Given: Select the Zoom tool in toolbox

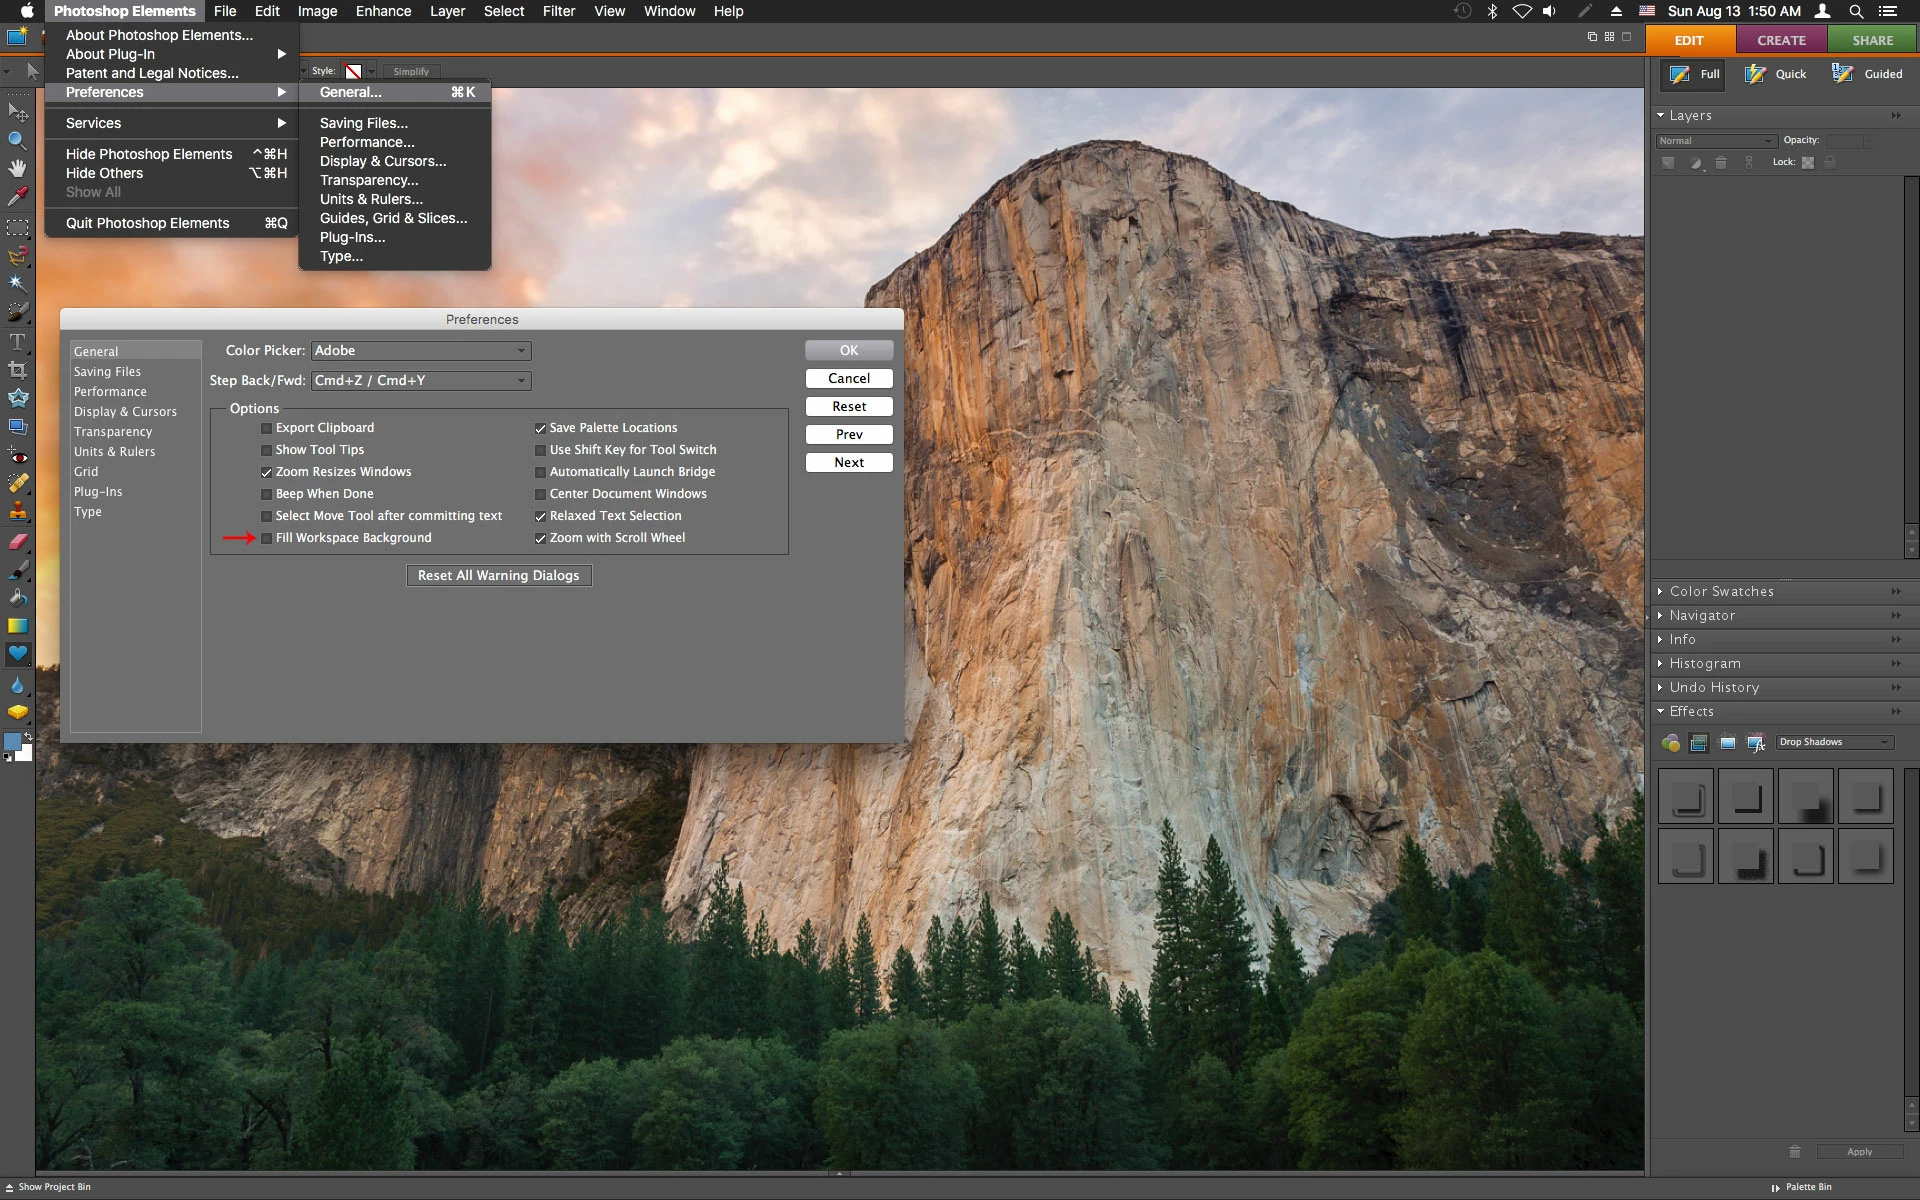Looking at the screenshot, I should click(17, 140).
